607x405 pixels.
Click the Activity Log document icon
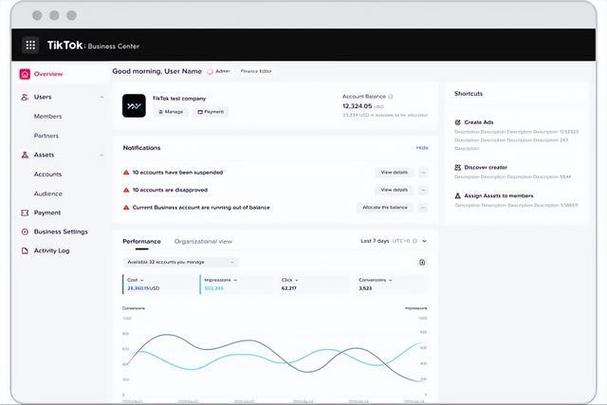point(25,251)
